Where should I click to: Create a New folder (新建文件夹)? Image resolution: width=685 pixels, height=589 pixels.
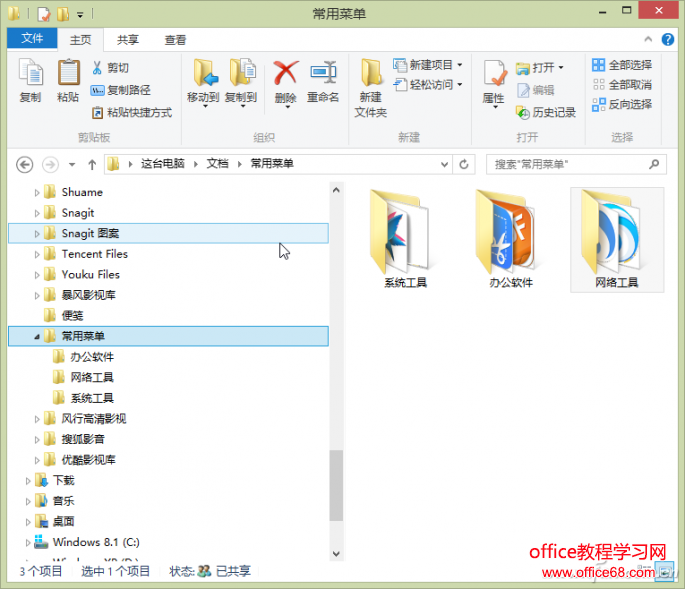pos(370,88)
